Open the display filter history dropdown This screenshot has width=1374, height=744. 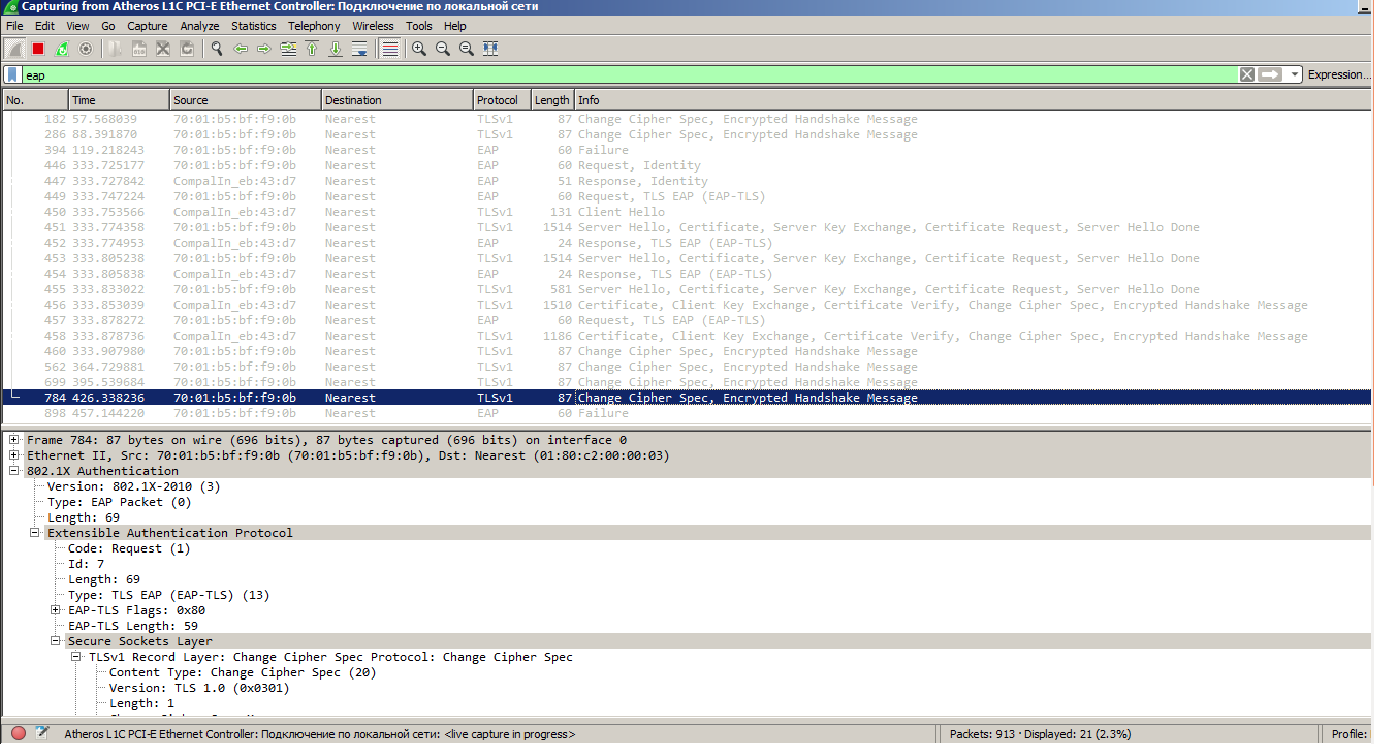click(x=1294, y=75)
